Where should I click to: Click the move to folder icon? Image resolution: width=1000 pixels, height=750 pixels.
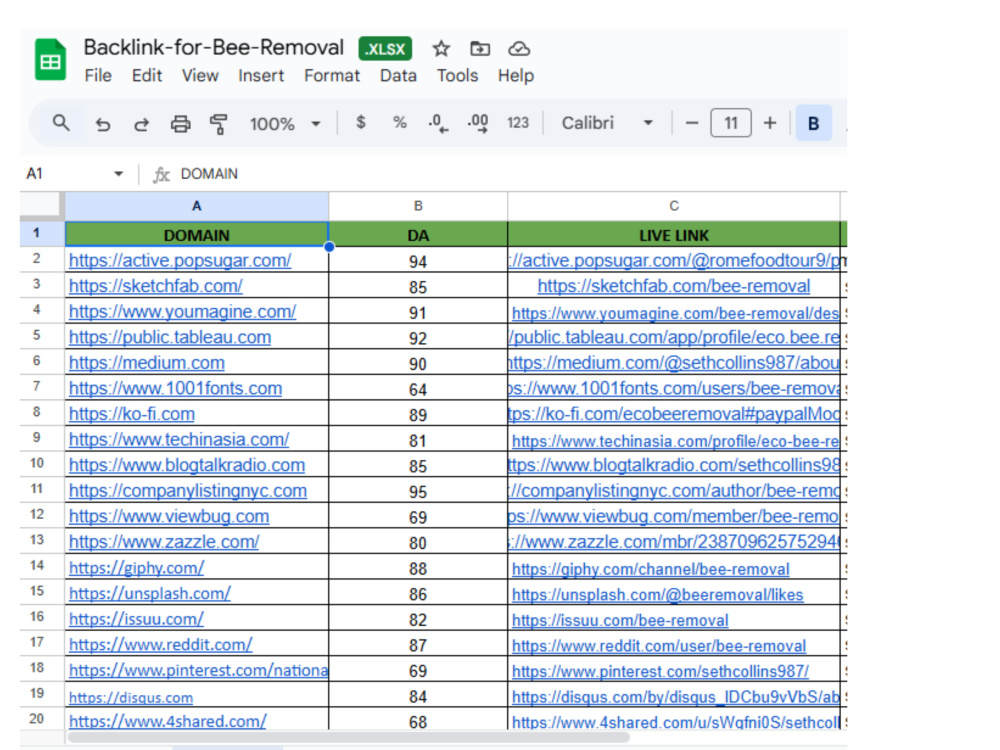click(x=480, y=48)
